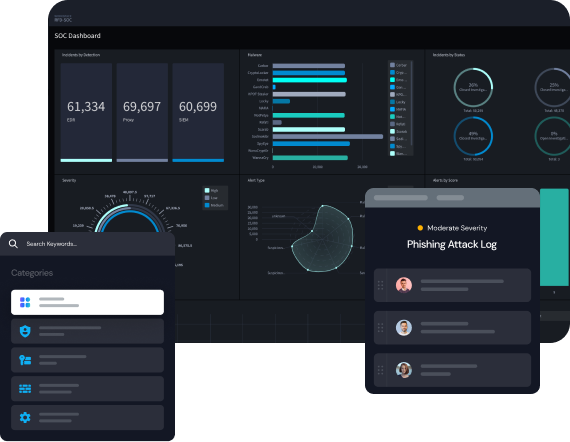Click the search magnifier icon

tap(13, 244)
